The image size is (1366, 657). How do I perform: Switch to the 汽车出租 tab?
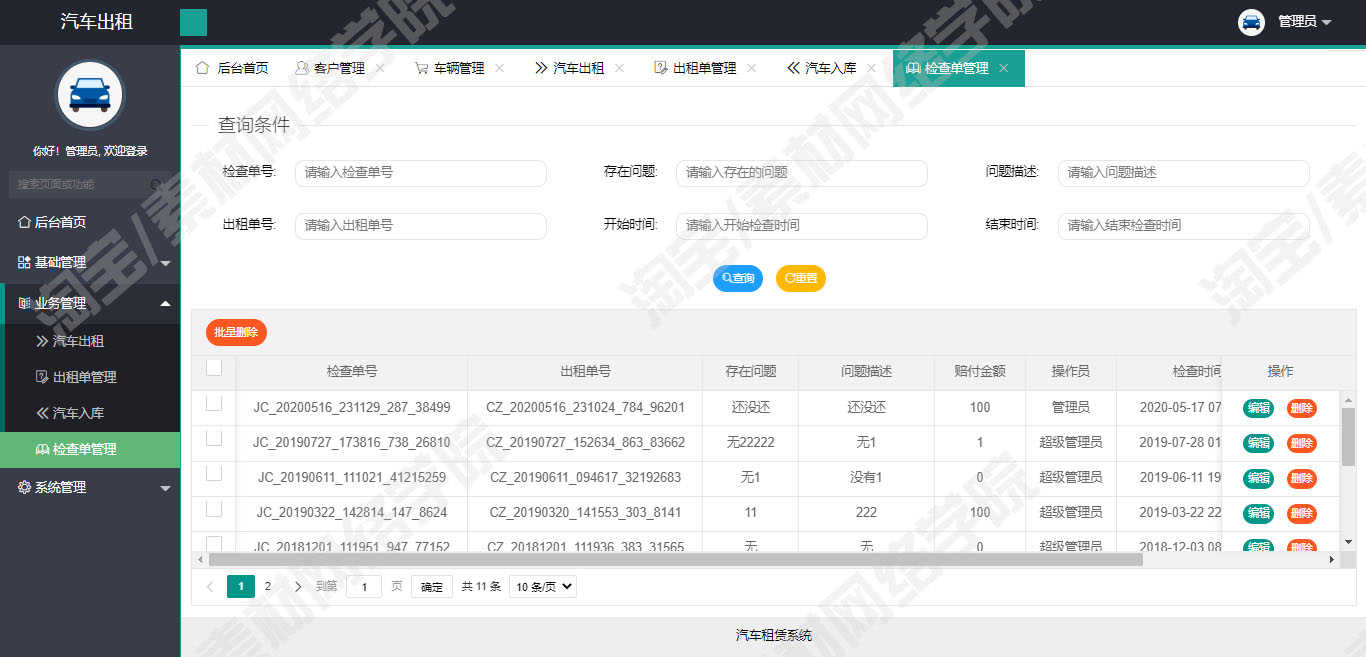click(570, 68)
